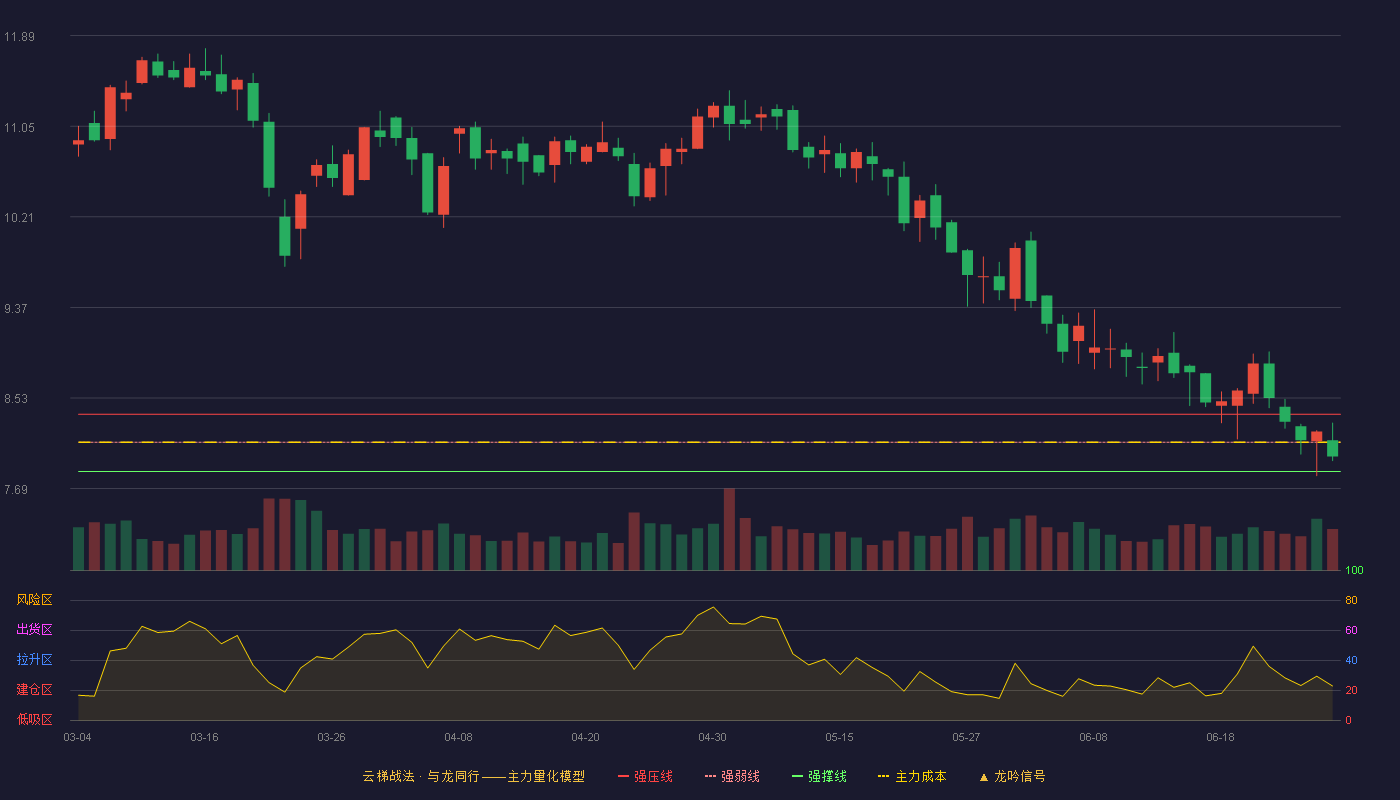This screenshot has width=1400, height=800.
Task: Click the 拉升区 zone label
Action: tap(34, 660)
